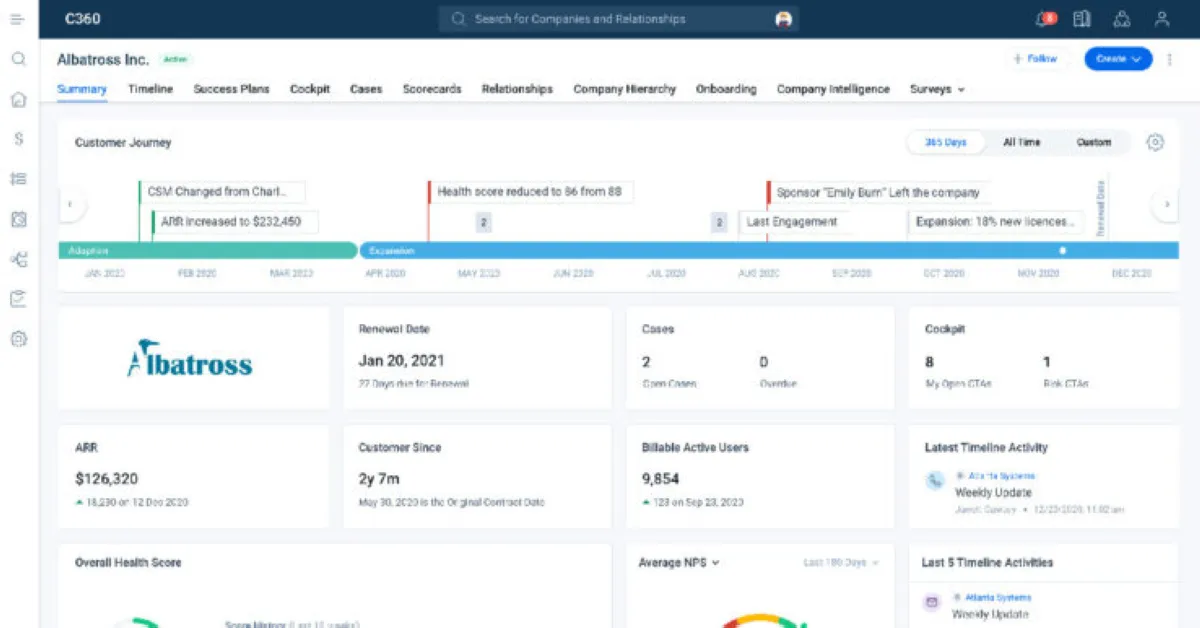This screenshot has height=628, width=1200.
Task: Open the Company Hierarchy tab
Action: tap(624, 89)
